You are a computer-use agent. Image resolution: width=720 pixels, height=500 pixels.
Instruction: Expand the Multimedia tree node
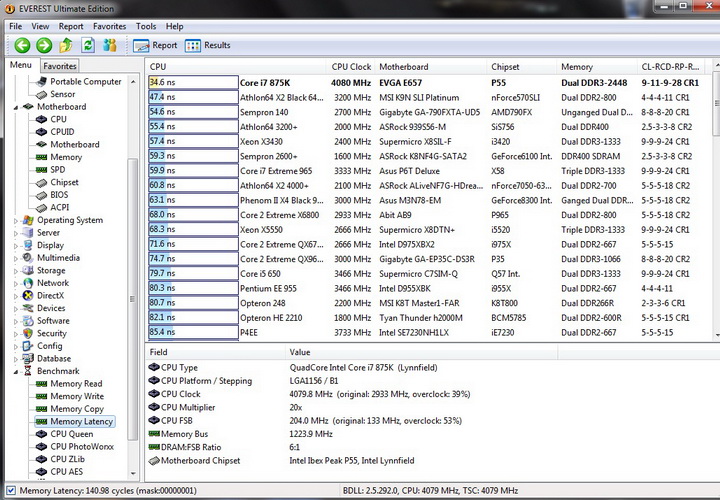[16, 258]
